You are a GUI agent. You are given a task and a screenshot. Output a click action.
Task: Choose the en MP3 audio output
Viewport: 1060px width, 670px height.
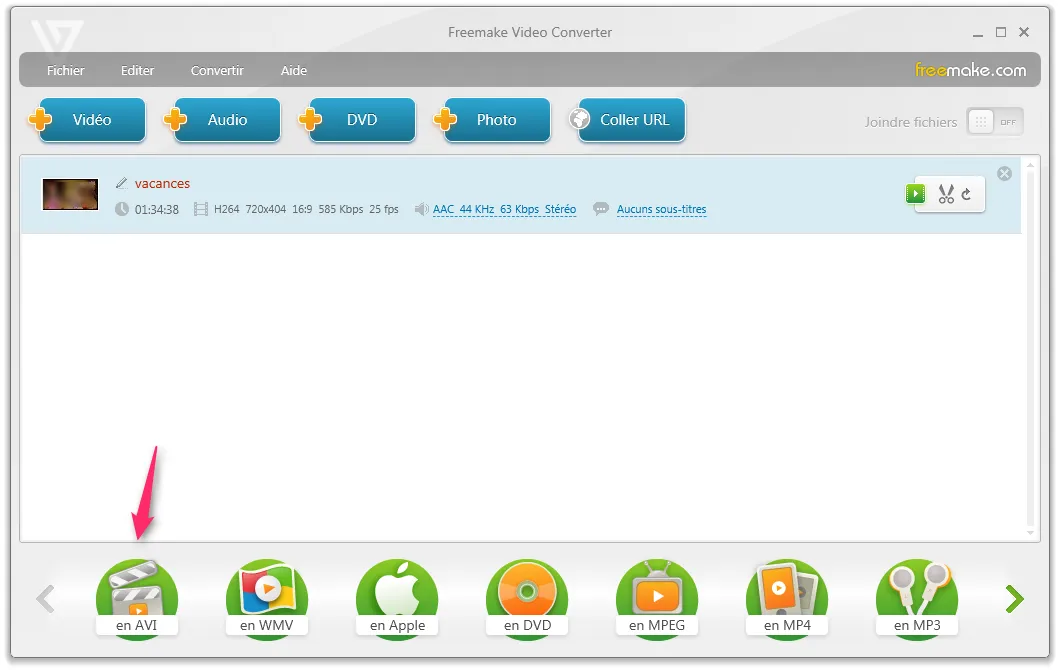[917, 598]
